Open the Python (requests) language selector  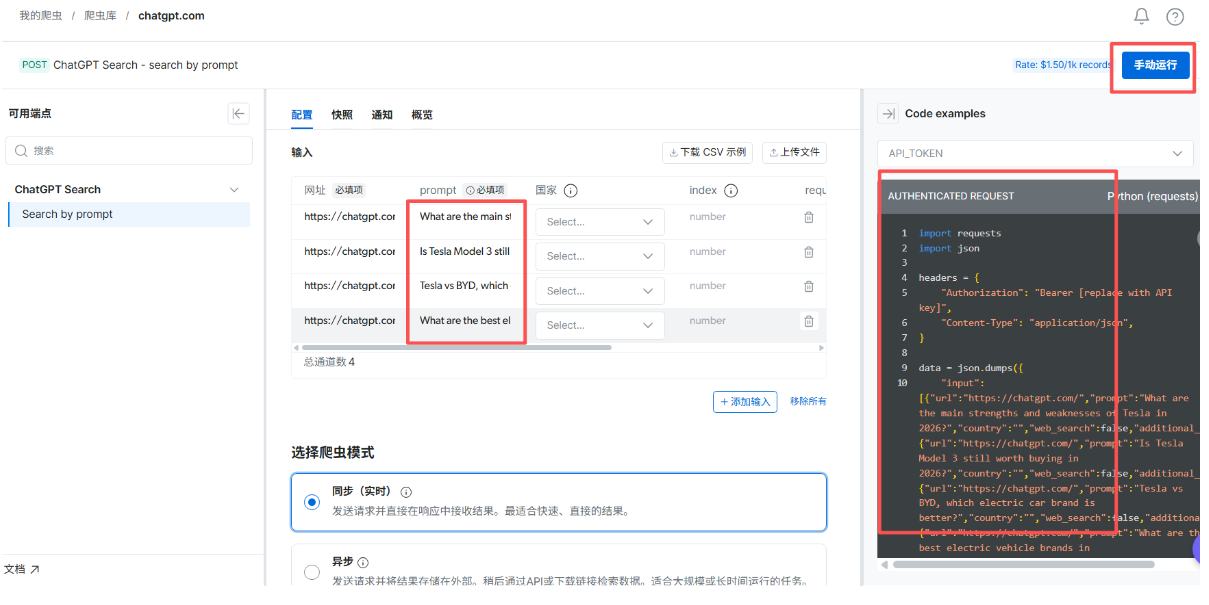point(1152,196)
